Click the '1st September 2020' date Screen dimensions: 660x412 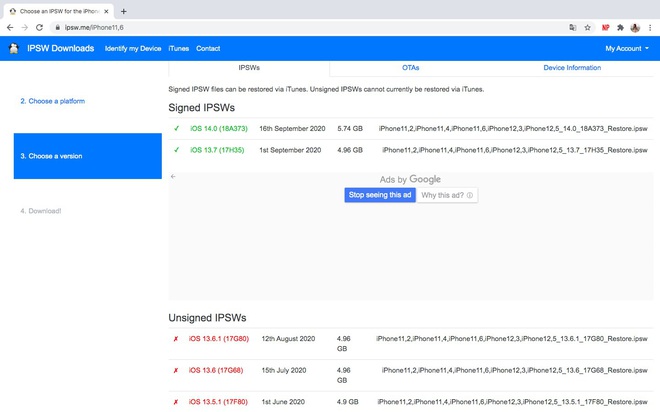[x=290, y=150]
